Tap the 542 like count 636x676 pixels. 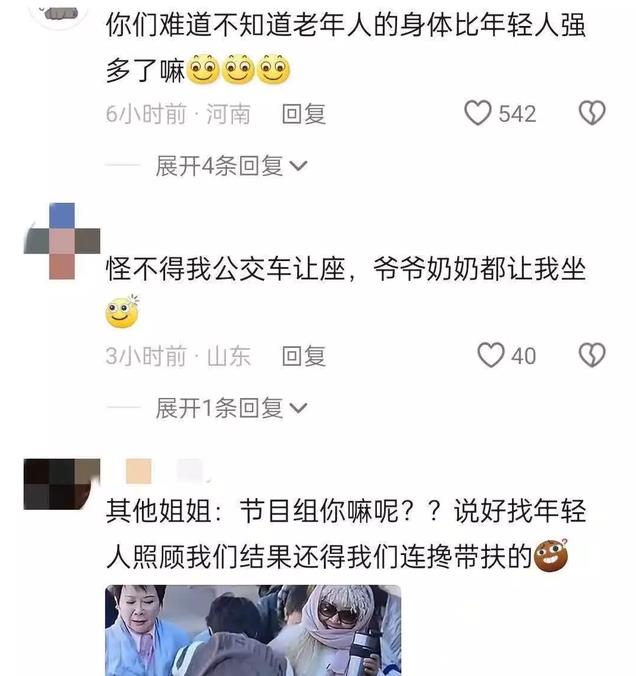[517, 114]
